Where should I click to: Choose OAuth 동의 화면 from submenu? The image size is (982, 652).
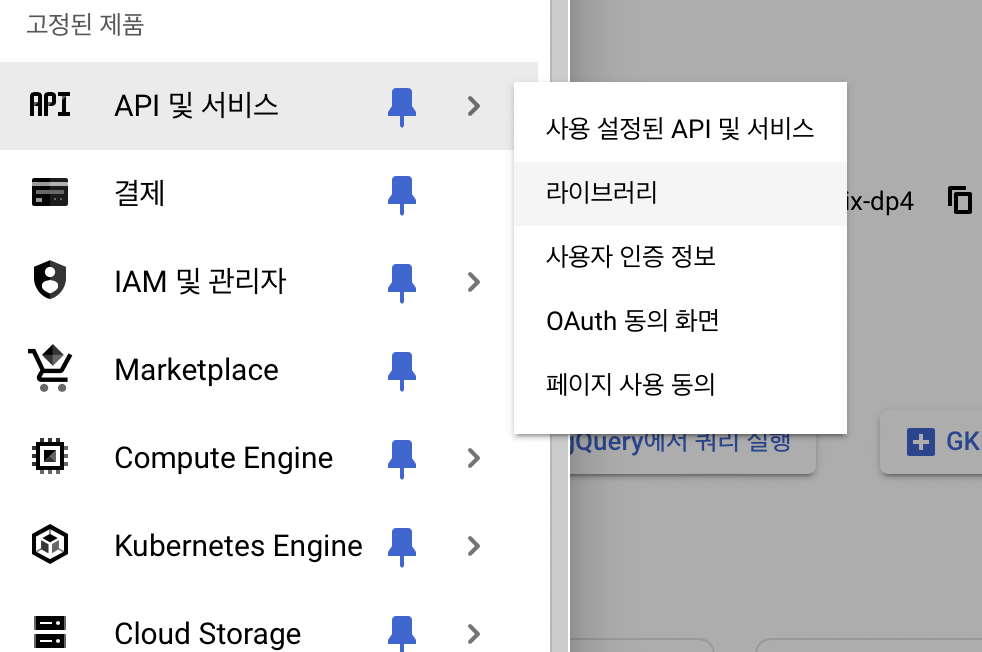(680, 321)
